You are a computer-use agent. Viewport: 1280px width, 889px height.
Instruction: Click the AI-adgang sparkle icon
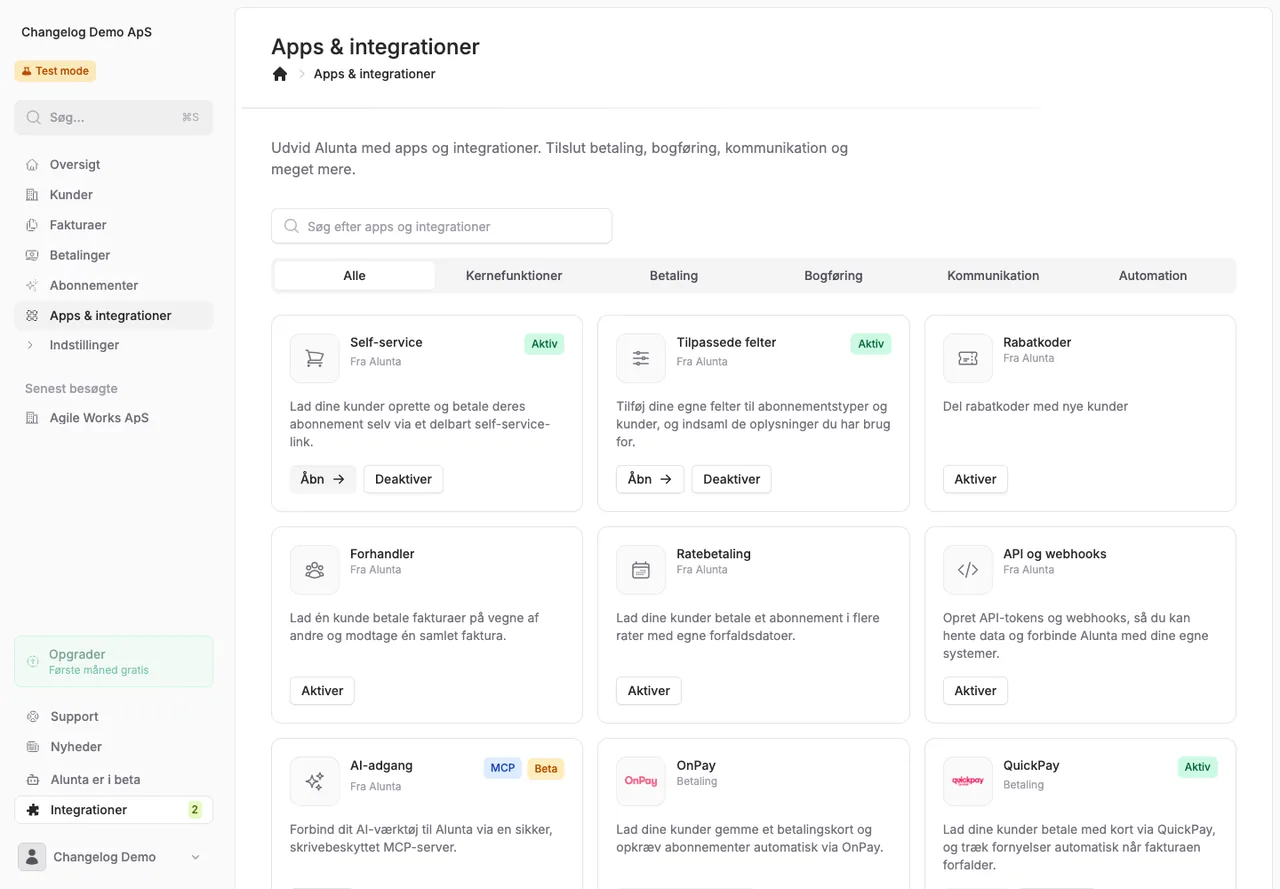pos(315,782)
